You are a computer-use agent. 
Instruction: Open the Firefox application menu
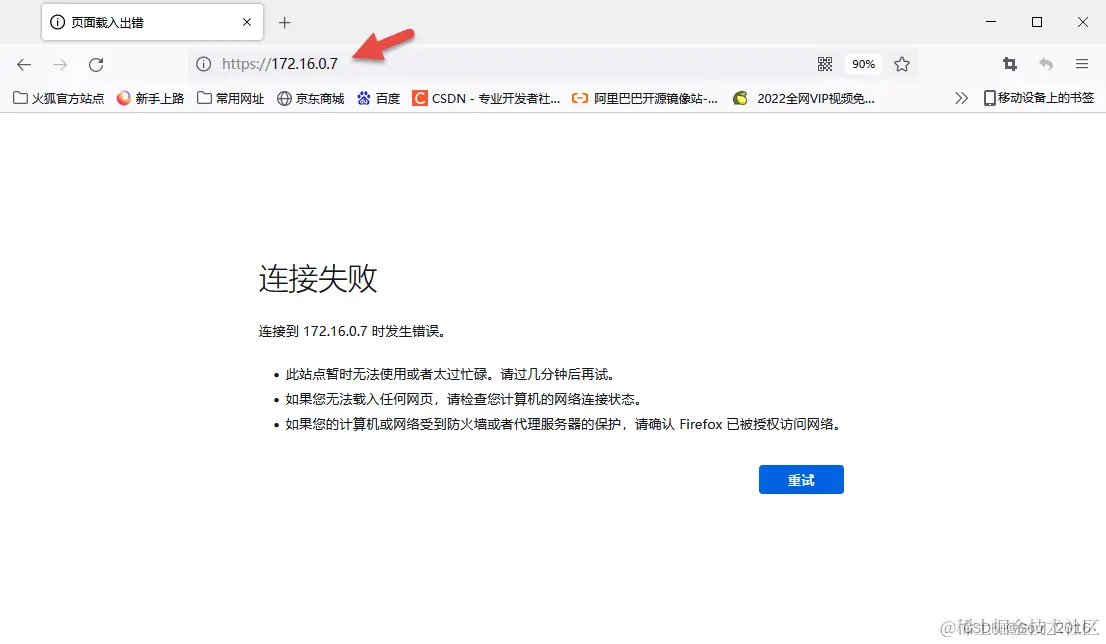point(1082,63)
